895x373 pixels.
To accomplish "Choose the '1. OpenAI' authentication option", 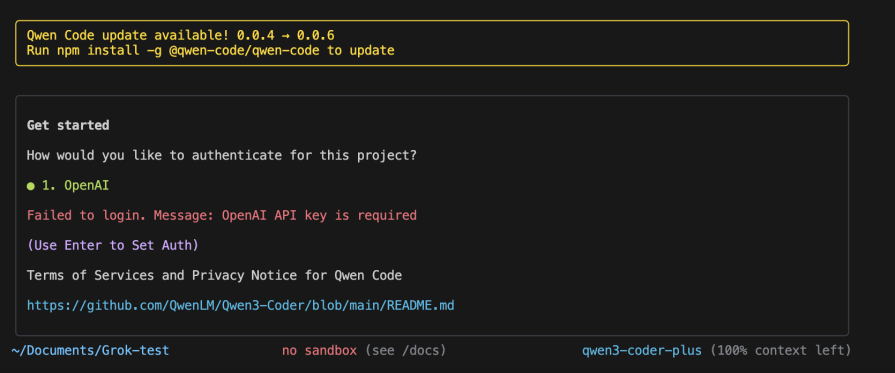I will [x=75, y=185].
